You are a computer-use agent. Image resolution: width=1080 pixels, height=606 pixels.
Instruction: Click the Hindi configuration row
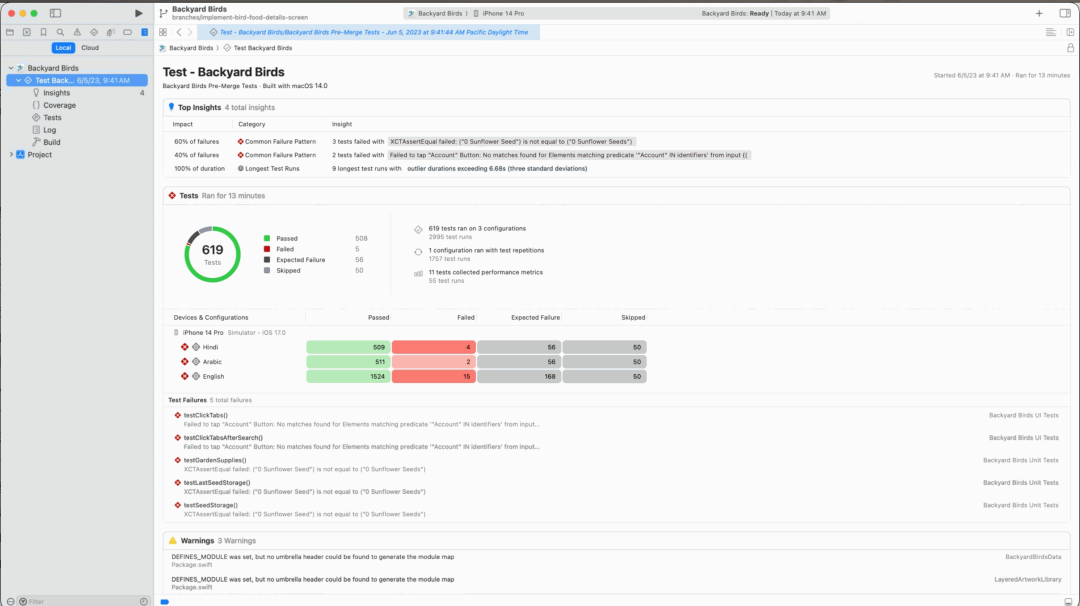[411, 347]
